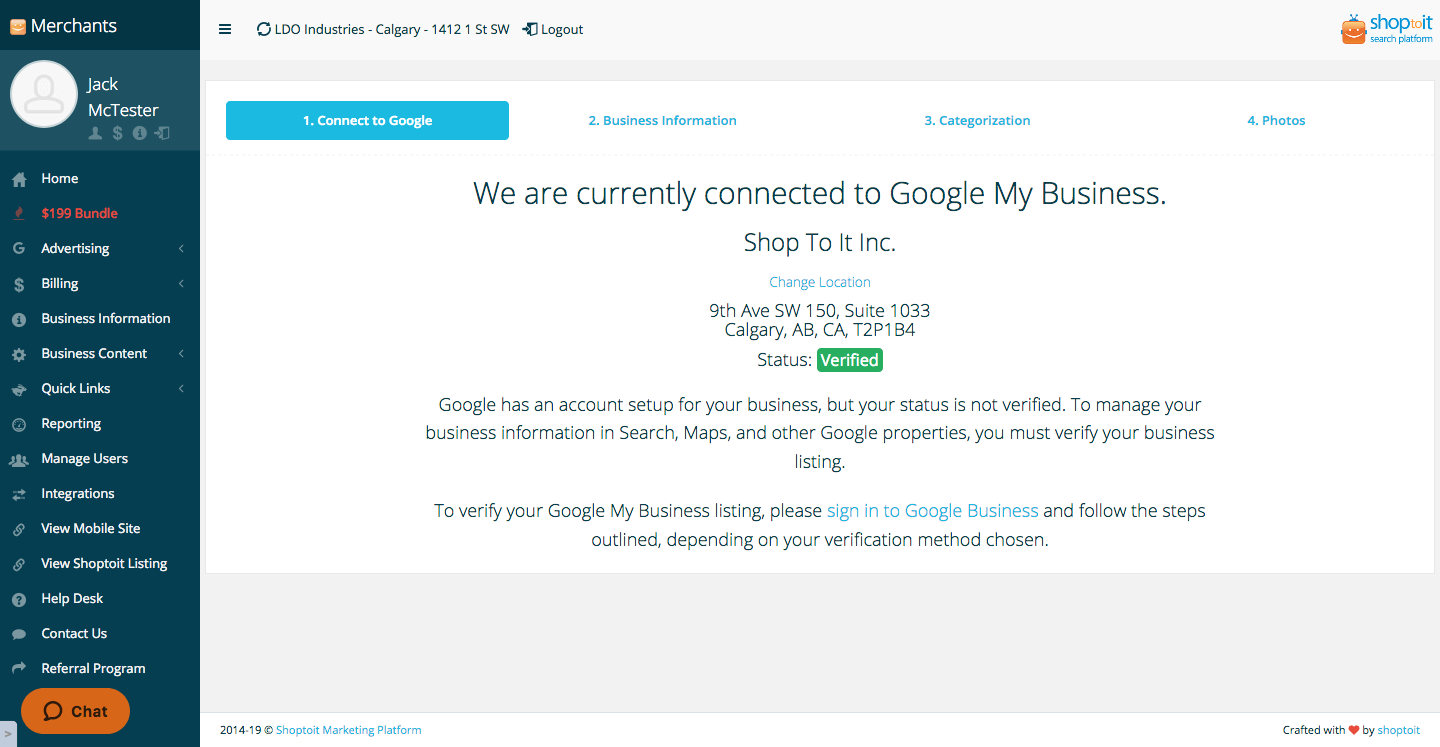Click the user profile icon under name
This screenshot has height=747, width=1440.
95,133
